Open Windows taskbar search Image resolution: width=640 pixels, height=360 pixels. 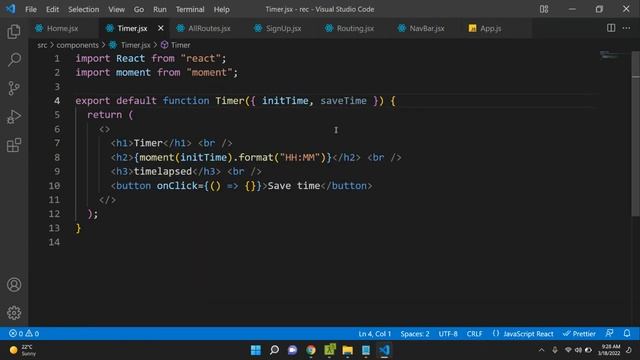[274, 350]
